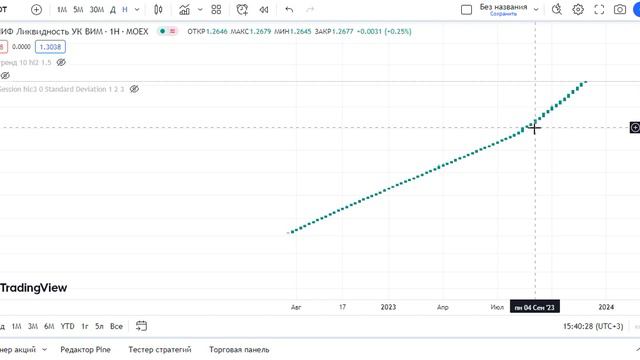Select the 6М date range
Image resolution: width=640 pixels, height=360 pixels.
[49, 326]
